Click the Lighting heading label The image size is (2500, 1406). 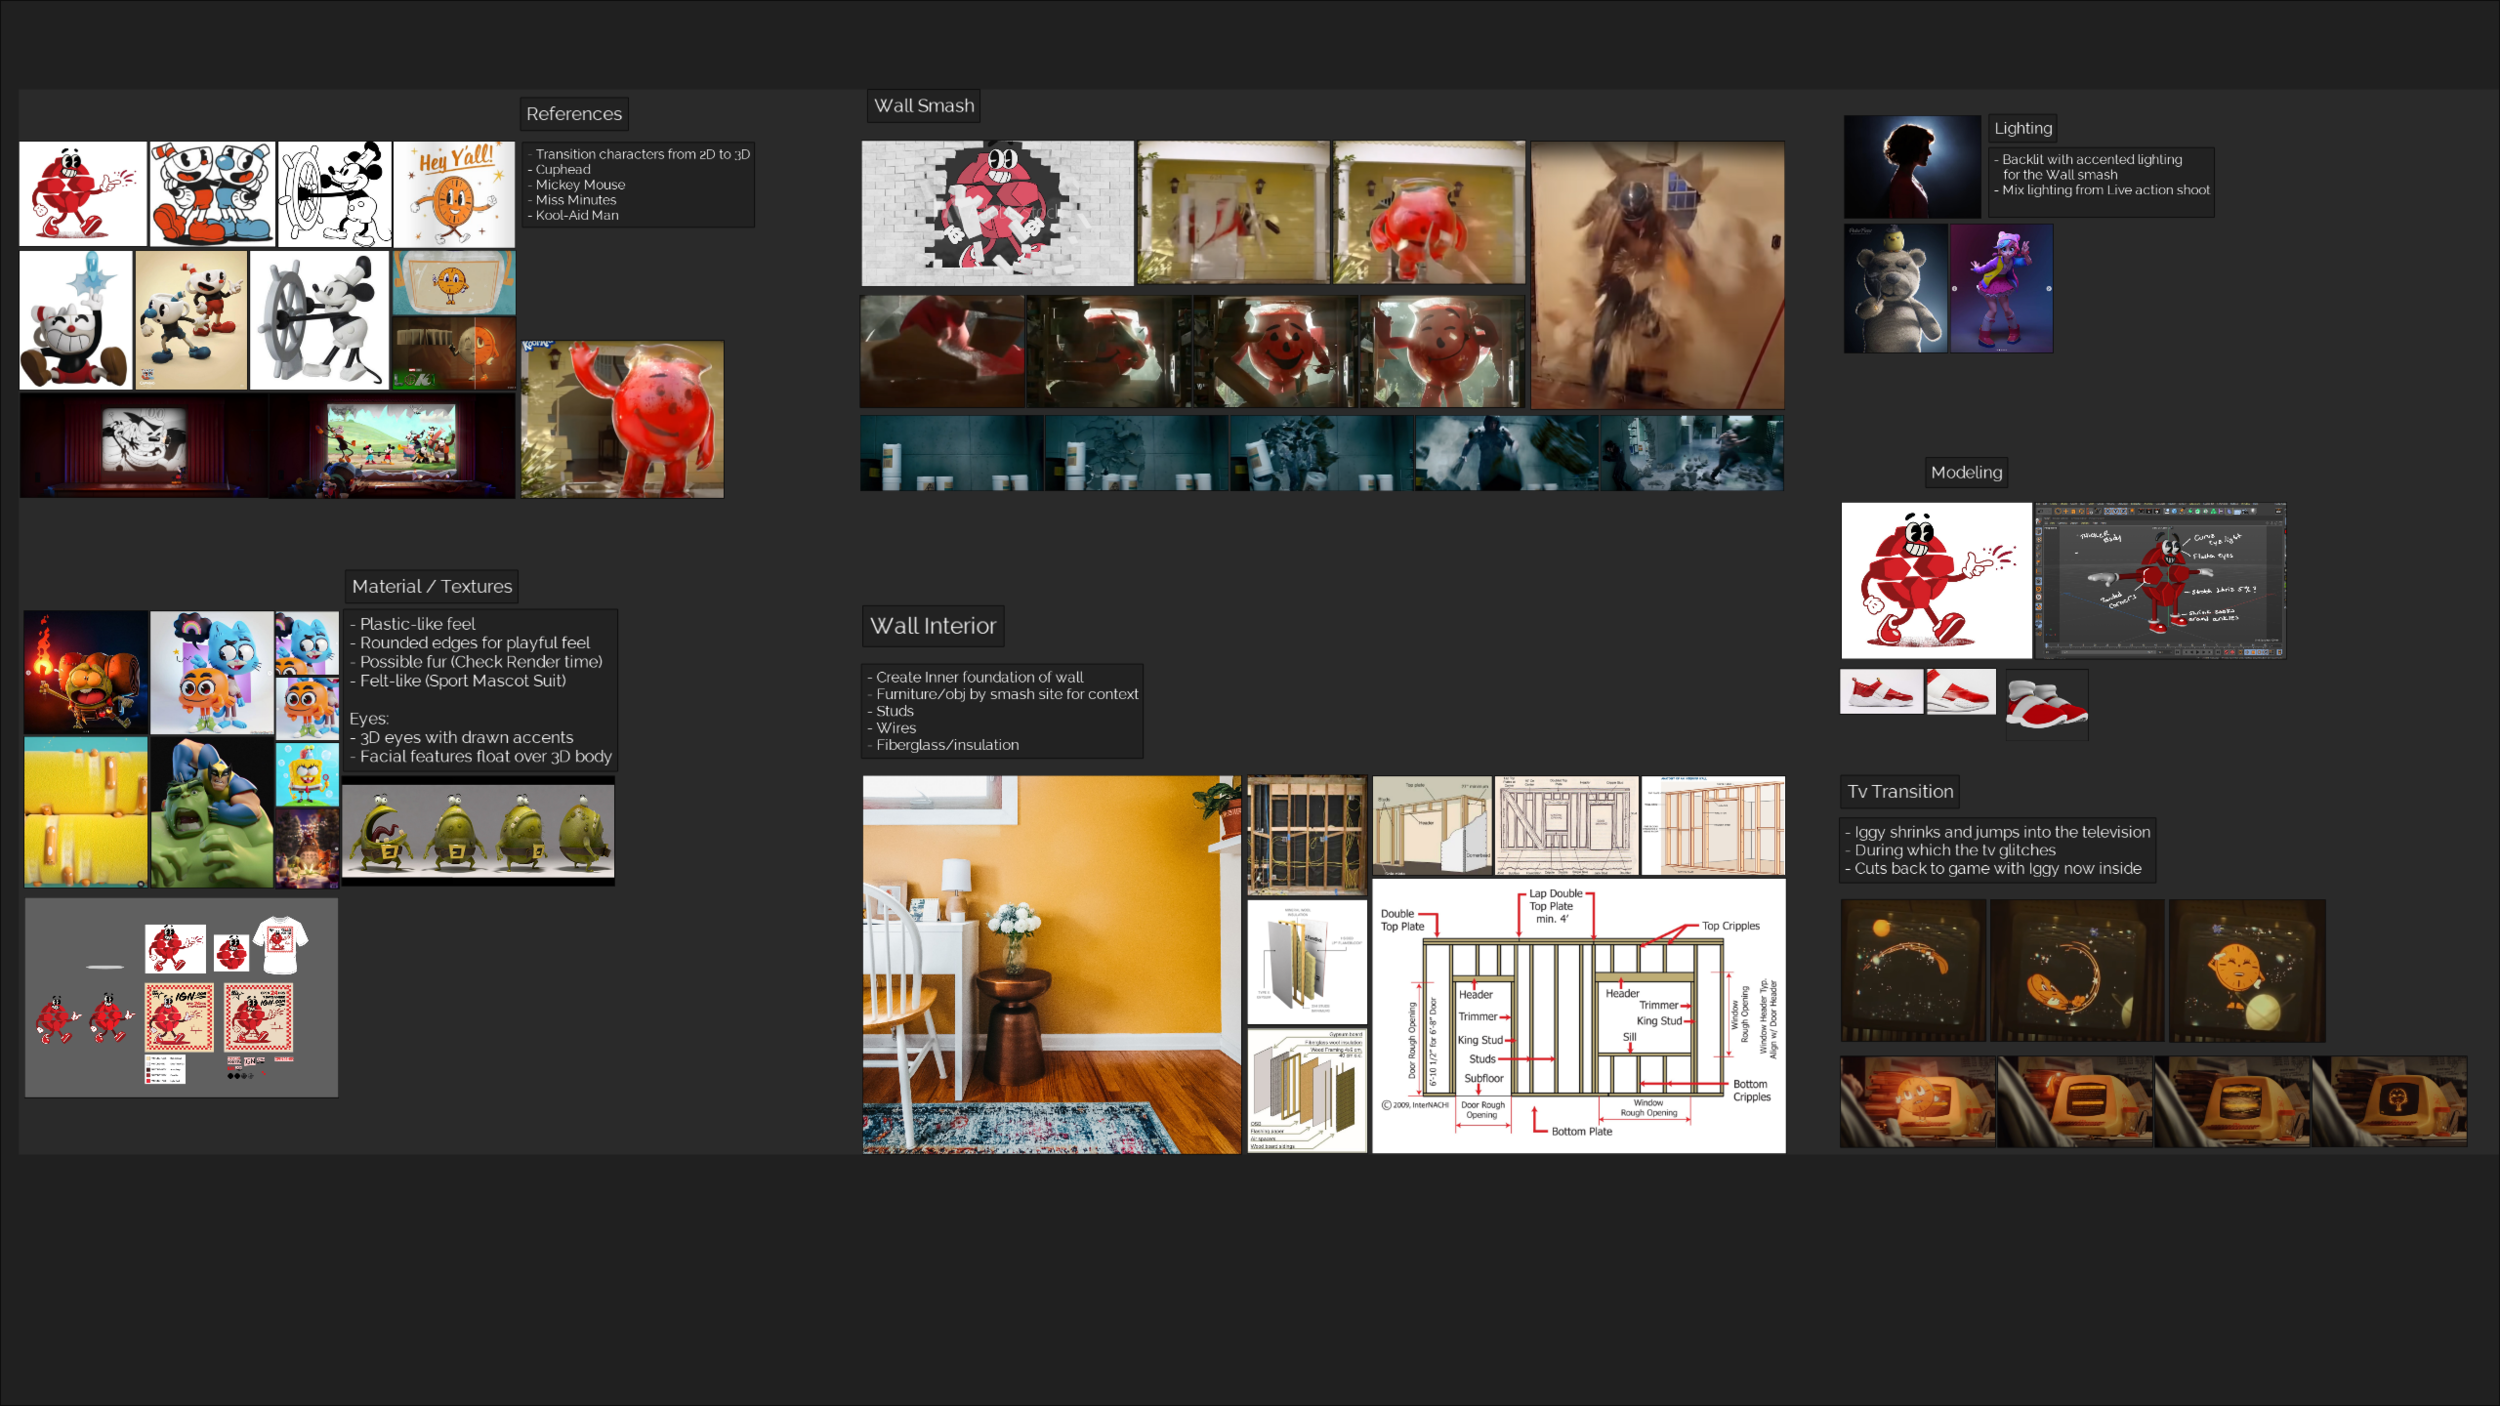[x=2022, y=129]
